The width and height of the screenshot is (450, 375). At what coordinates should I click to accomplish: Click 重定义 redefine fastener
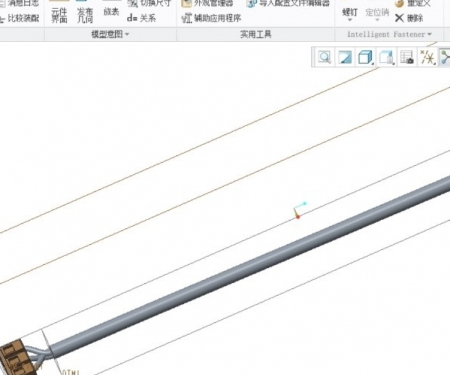[413, 3]
